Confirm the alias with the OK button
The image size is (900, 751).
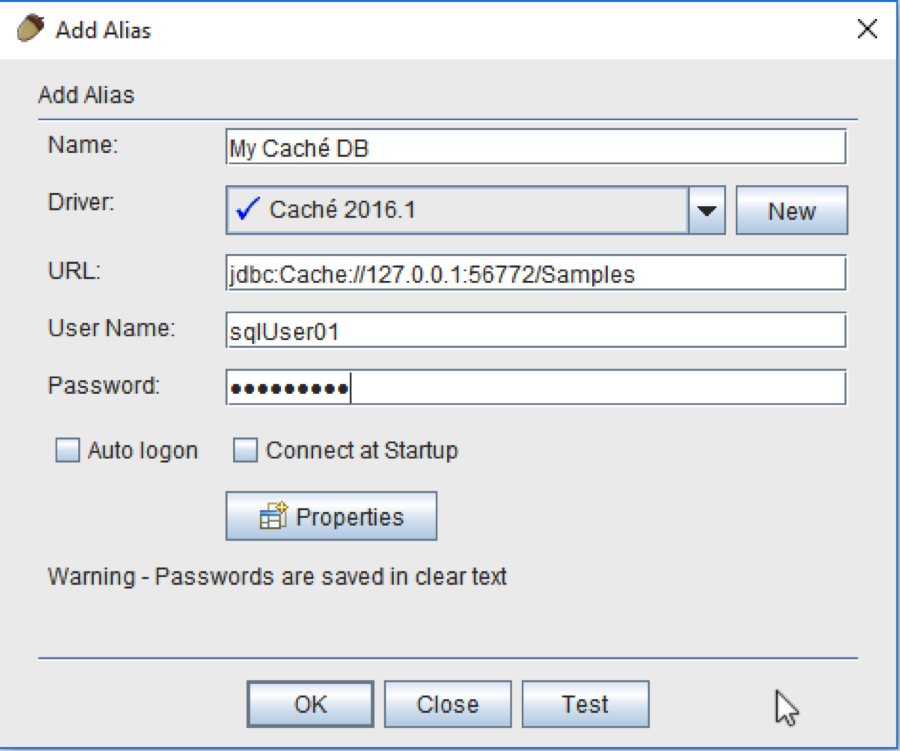[310, 705]
